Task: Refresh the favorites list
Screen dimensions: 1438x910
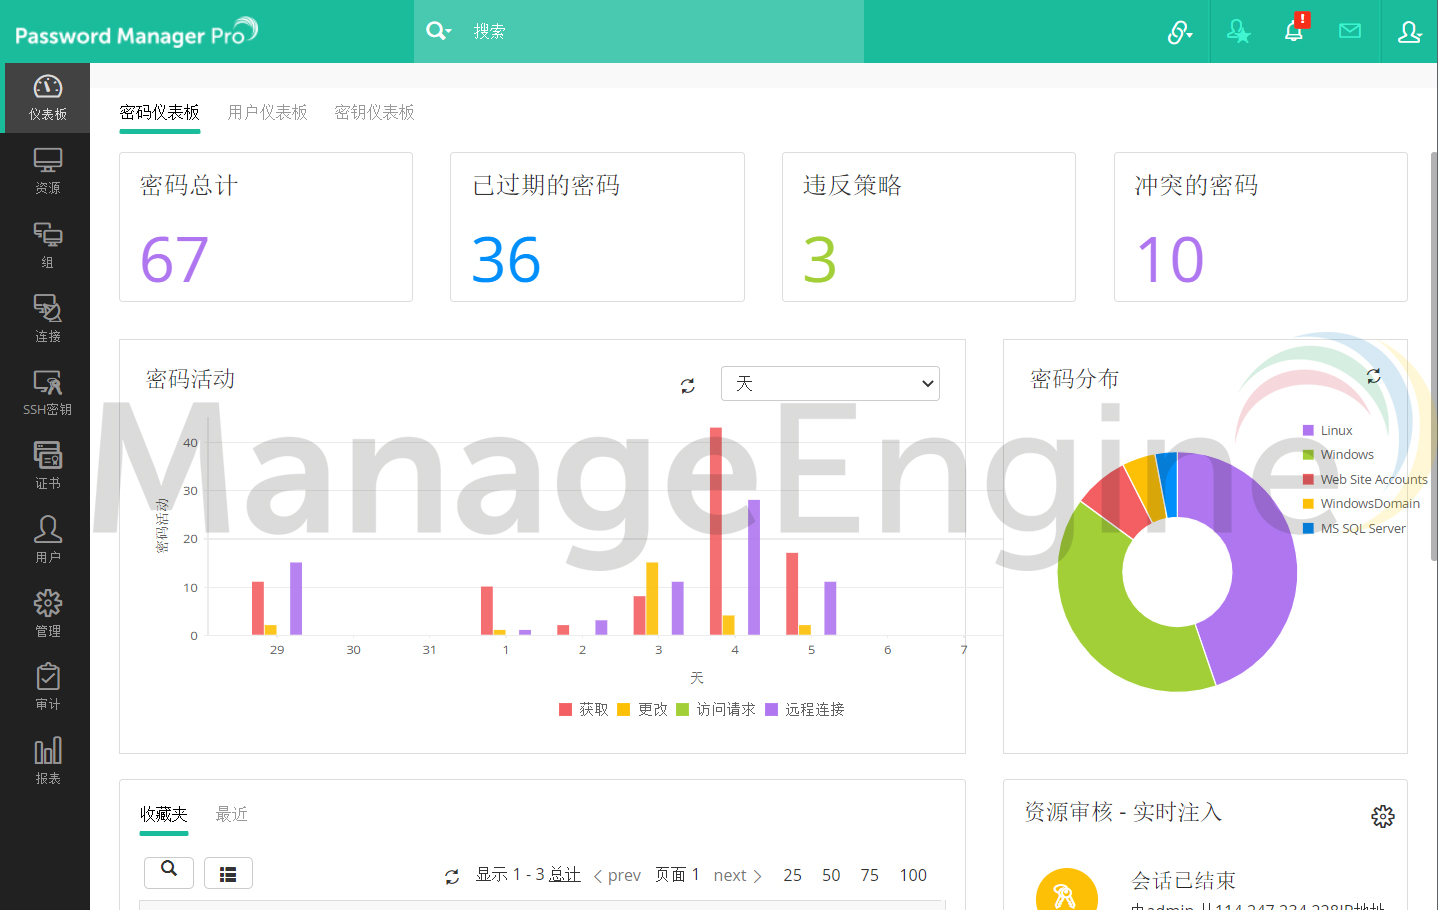Action: tap(452, 876)
